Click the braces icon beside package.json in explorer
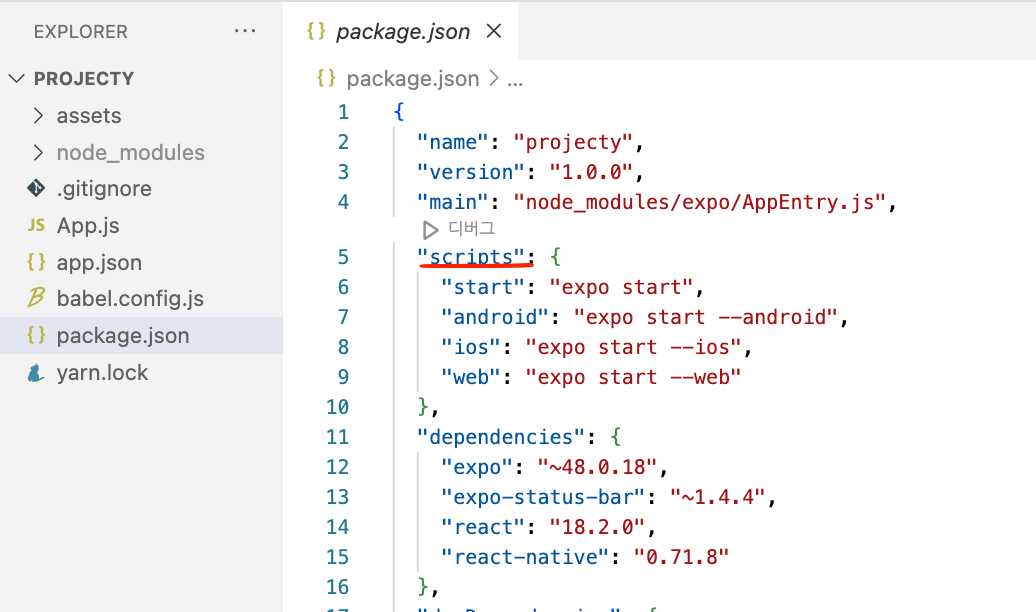This screenshot has height=612, width=1036. coord(36,335)
